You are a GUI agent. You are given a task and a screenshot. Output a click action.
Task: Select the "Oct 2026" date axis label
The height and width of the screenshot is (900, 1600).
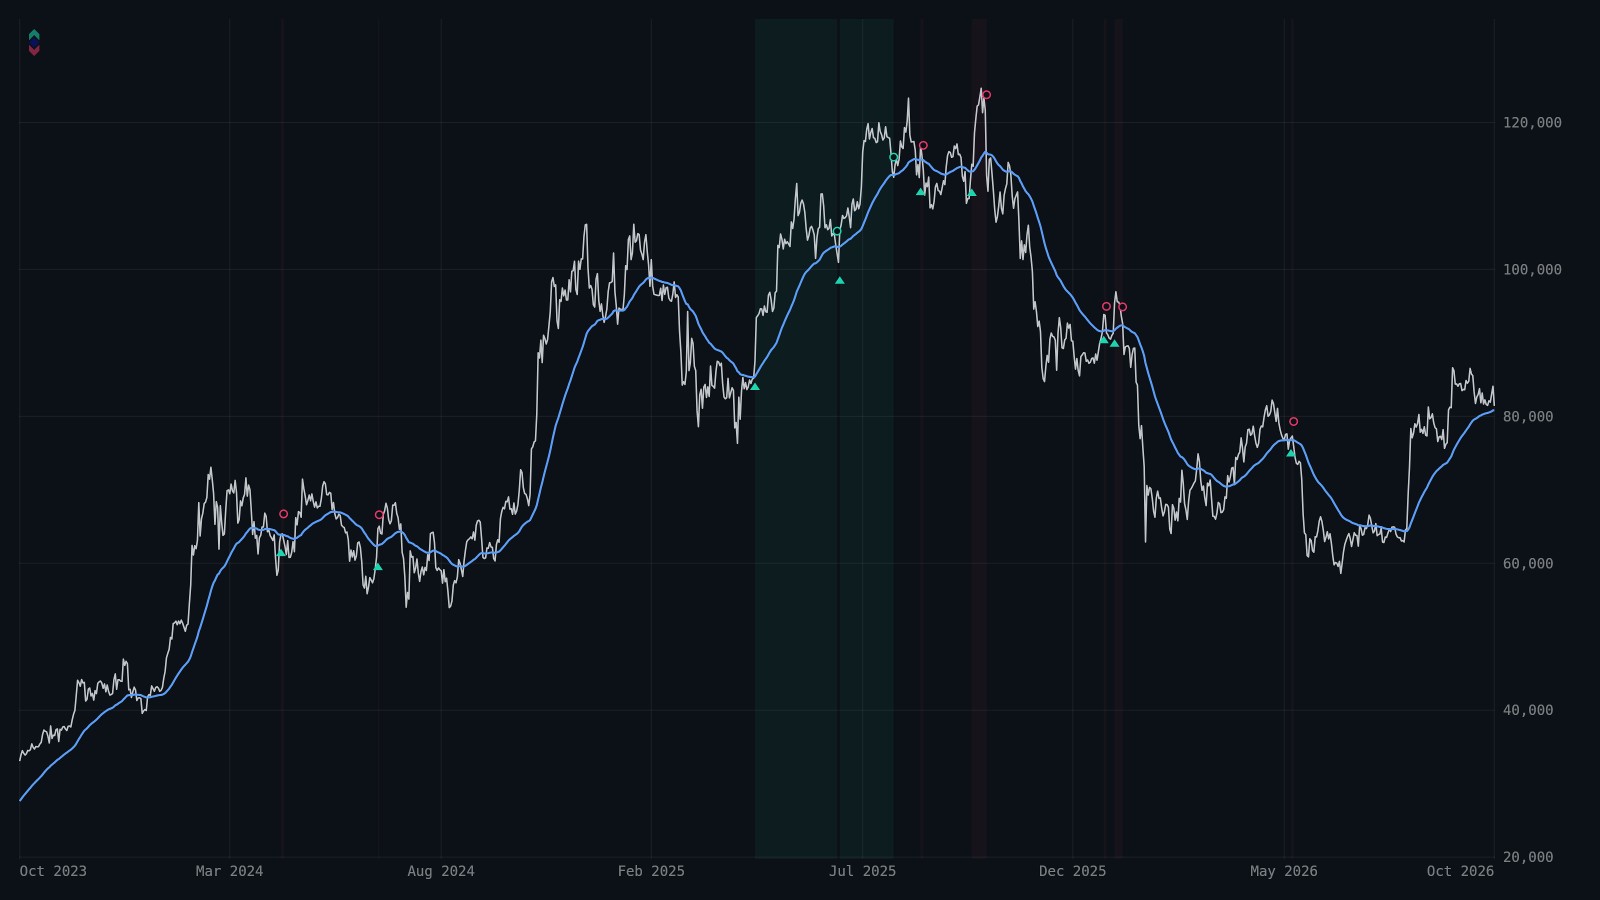(1460, 871)
